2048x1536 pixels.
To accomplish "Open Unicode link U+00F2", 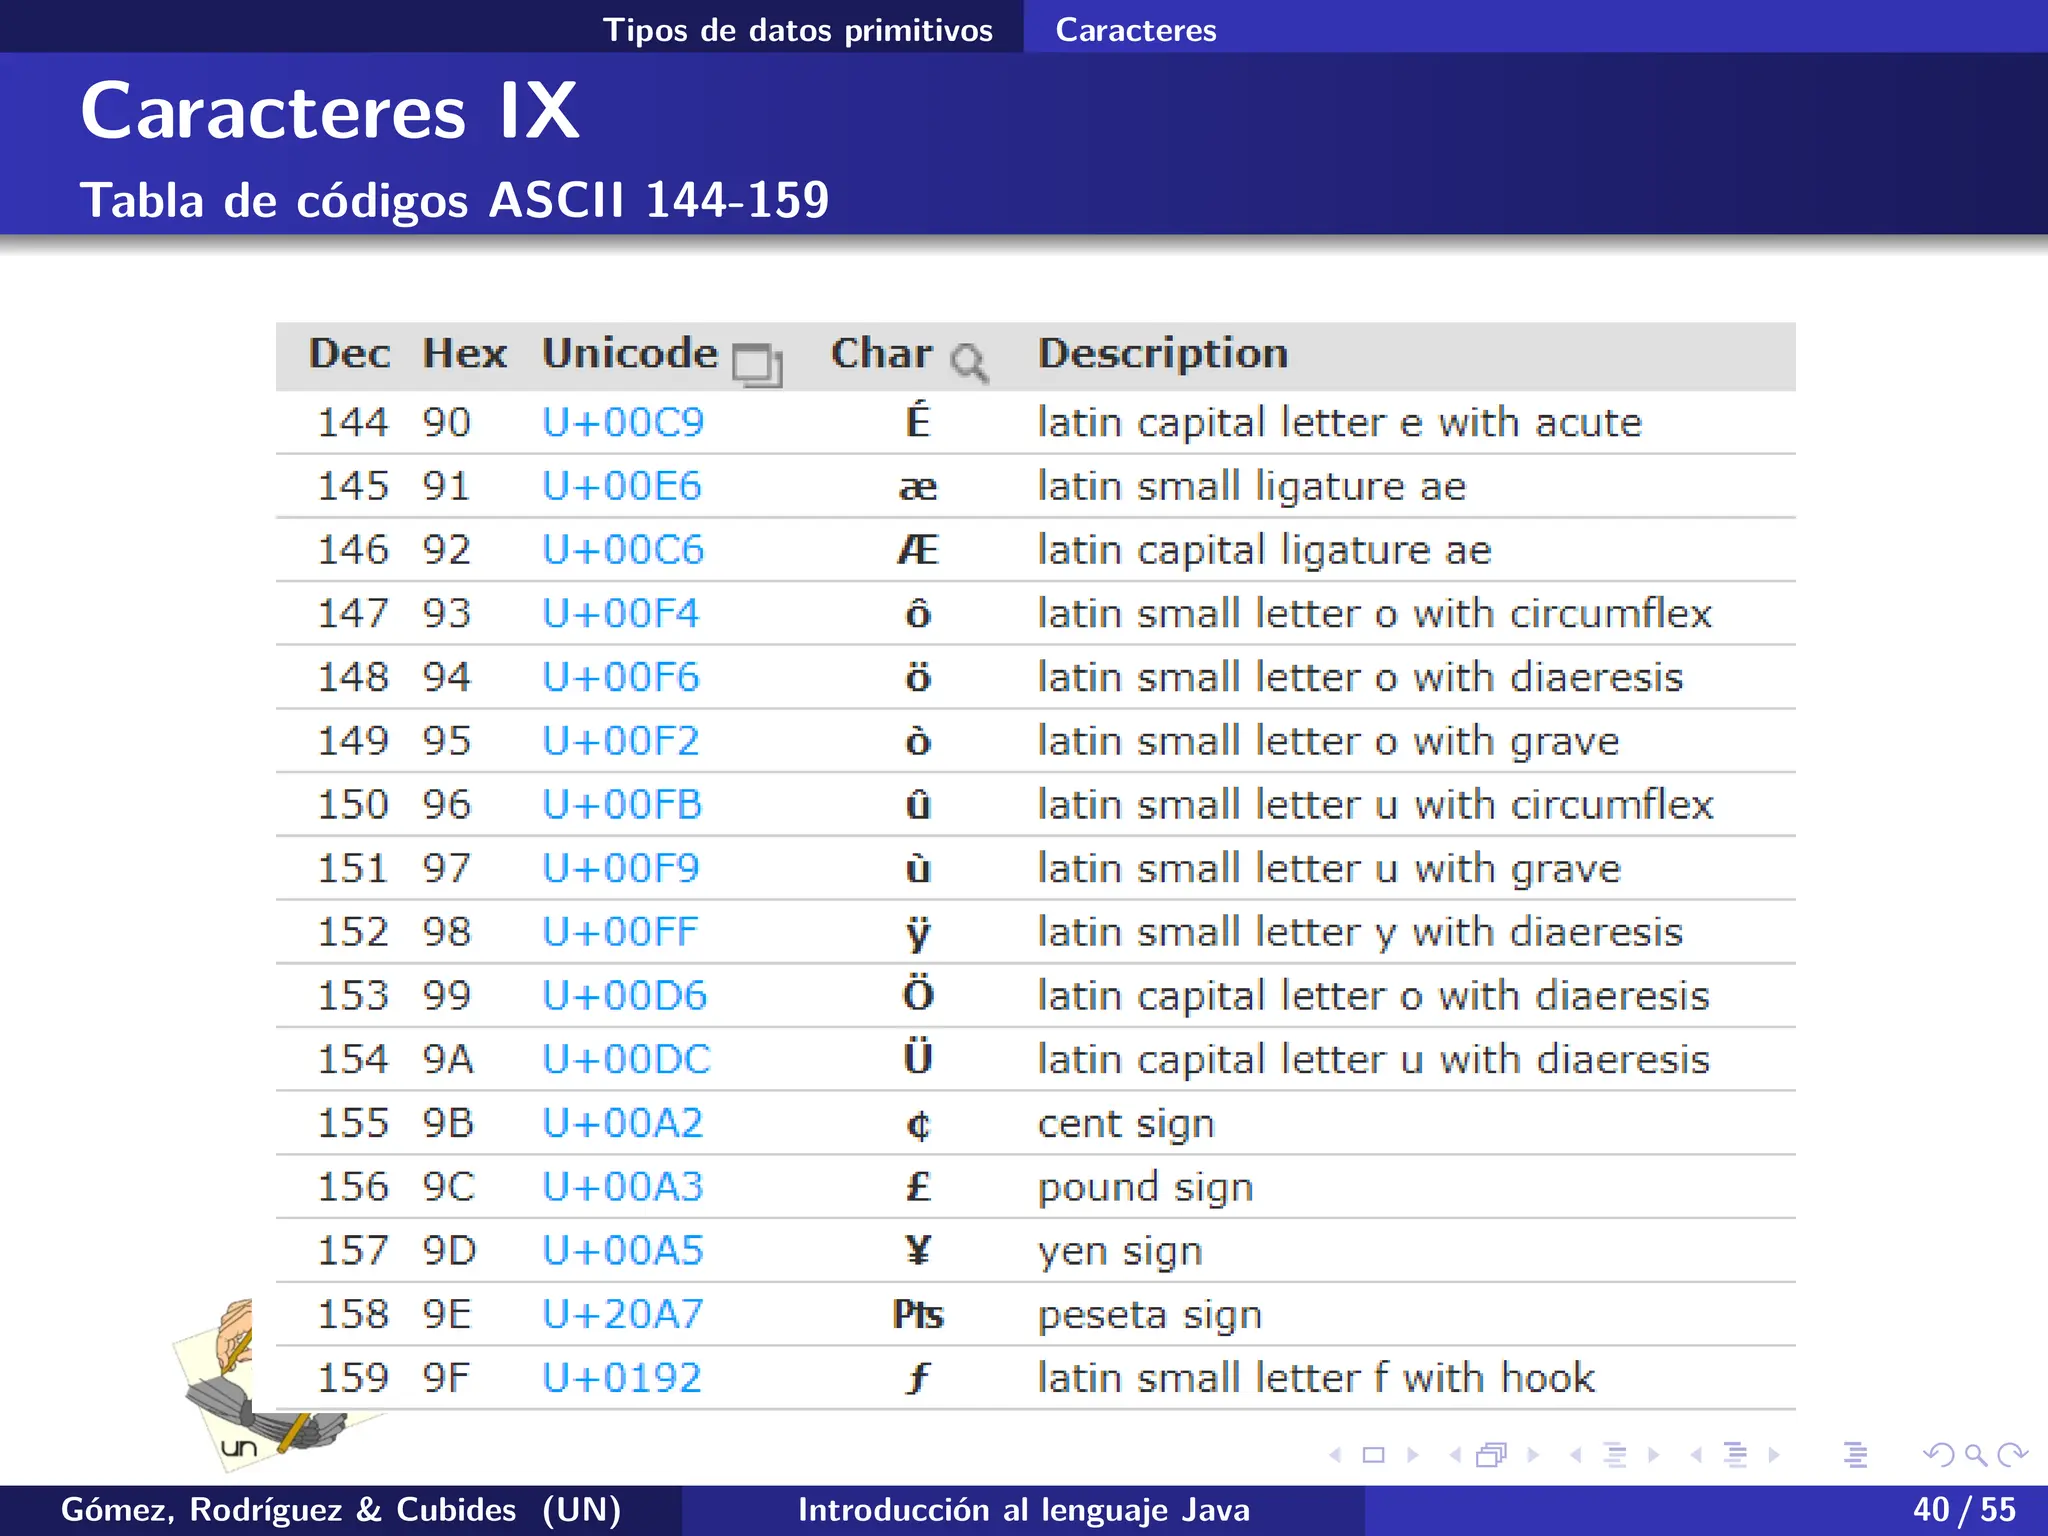I will click(x=620, y=741).
